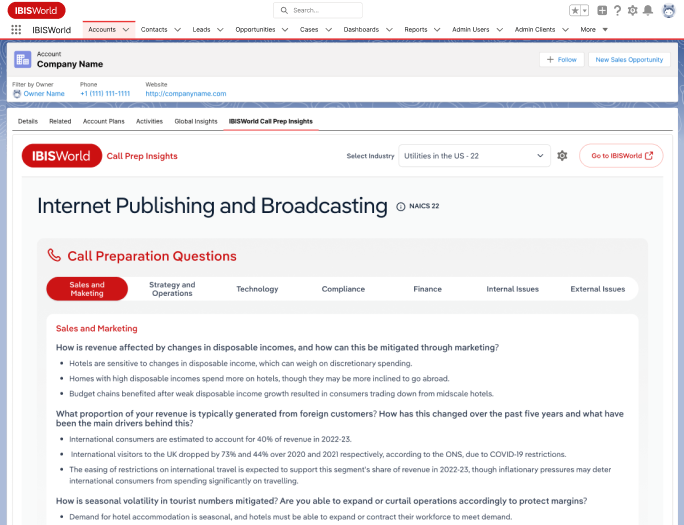Open the Help question mark icon
This screenshot has width=684, height=525.
[617, 10]
